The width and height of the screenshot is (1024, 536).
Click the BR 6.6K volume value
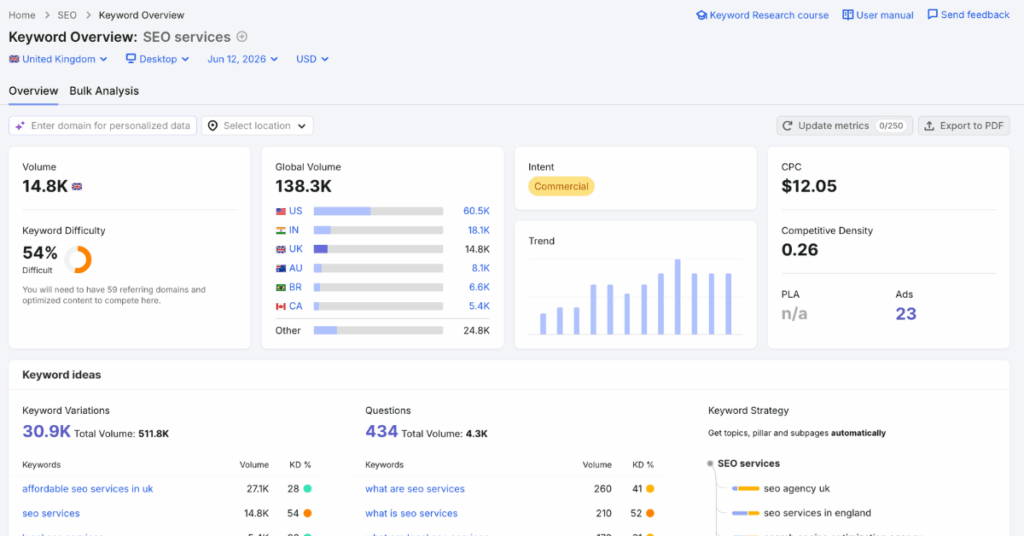pos(479,287)
